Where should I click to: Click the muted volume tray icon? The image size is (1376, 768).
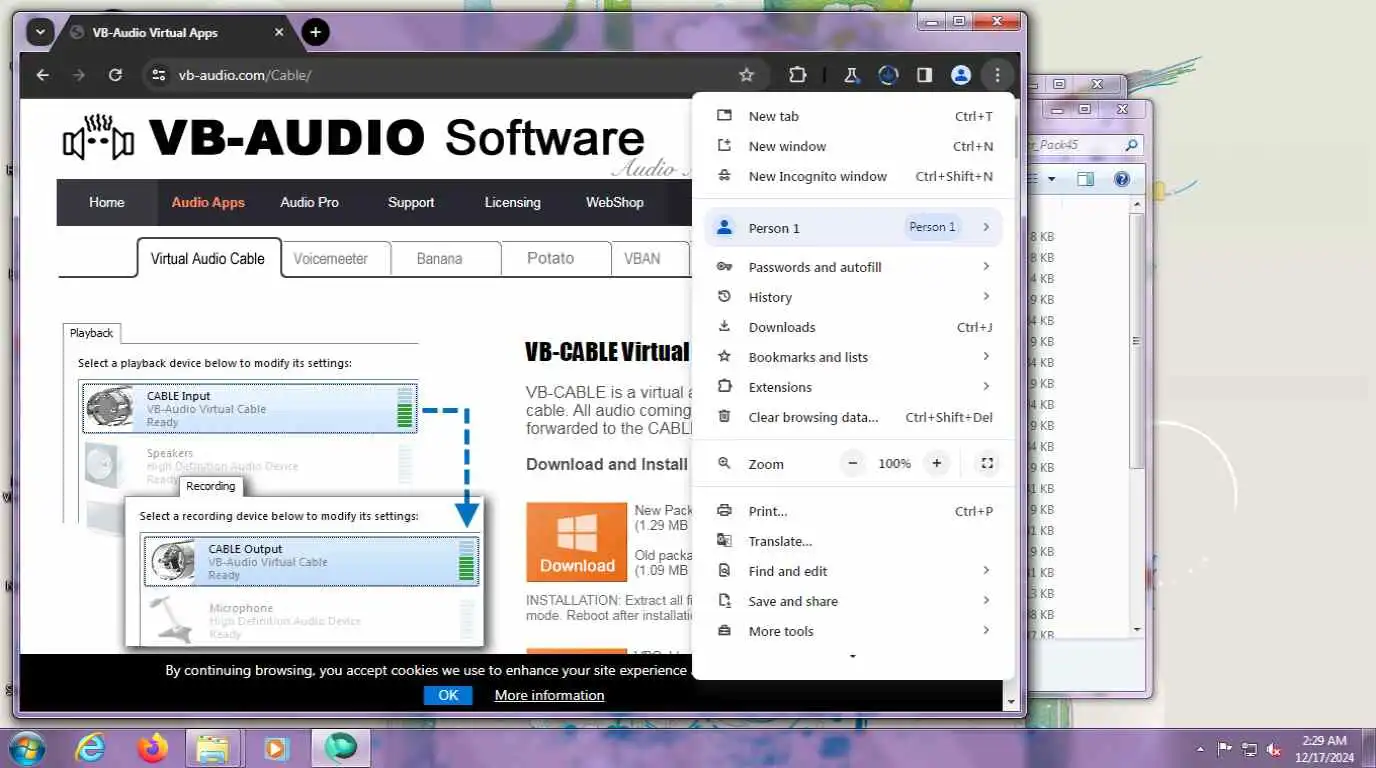pyautogui.click(x=1274, y=749)
